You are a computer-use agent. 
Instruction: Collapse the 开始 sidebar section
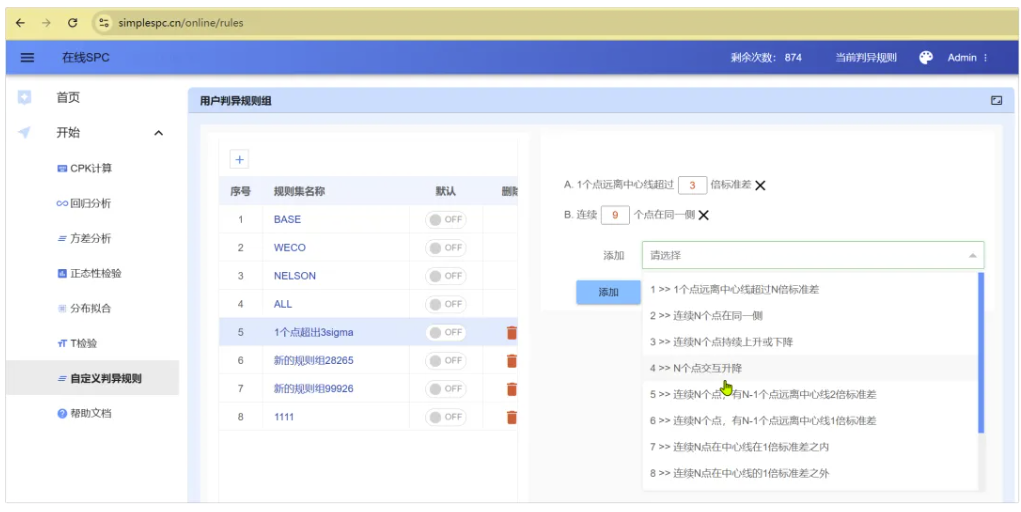coord(158,133)
